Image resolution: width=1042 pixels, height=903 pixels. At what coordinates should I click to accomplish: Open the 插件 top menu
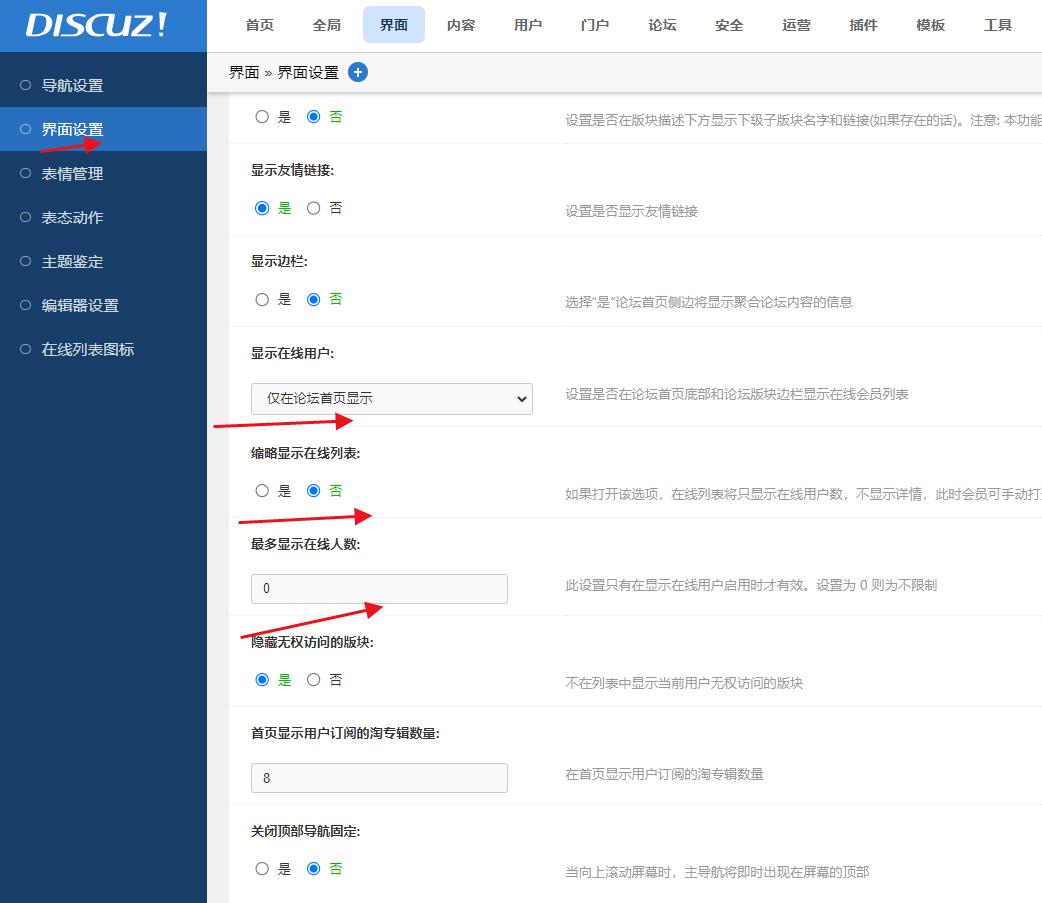tap(863, 25)
